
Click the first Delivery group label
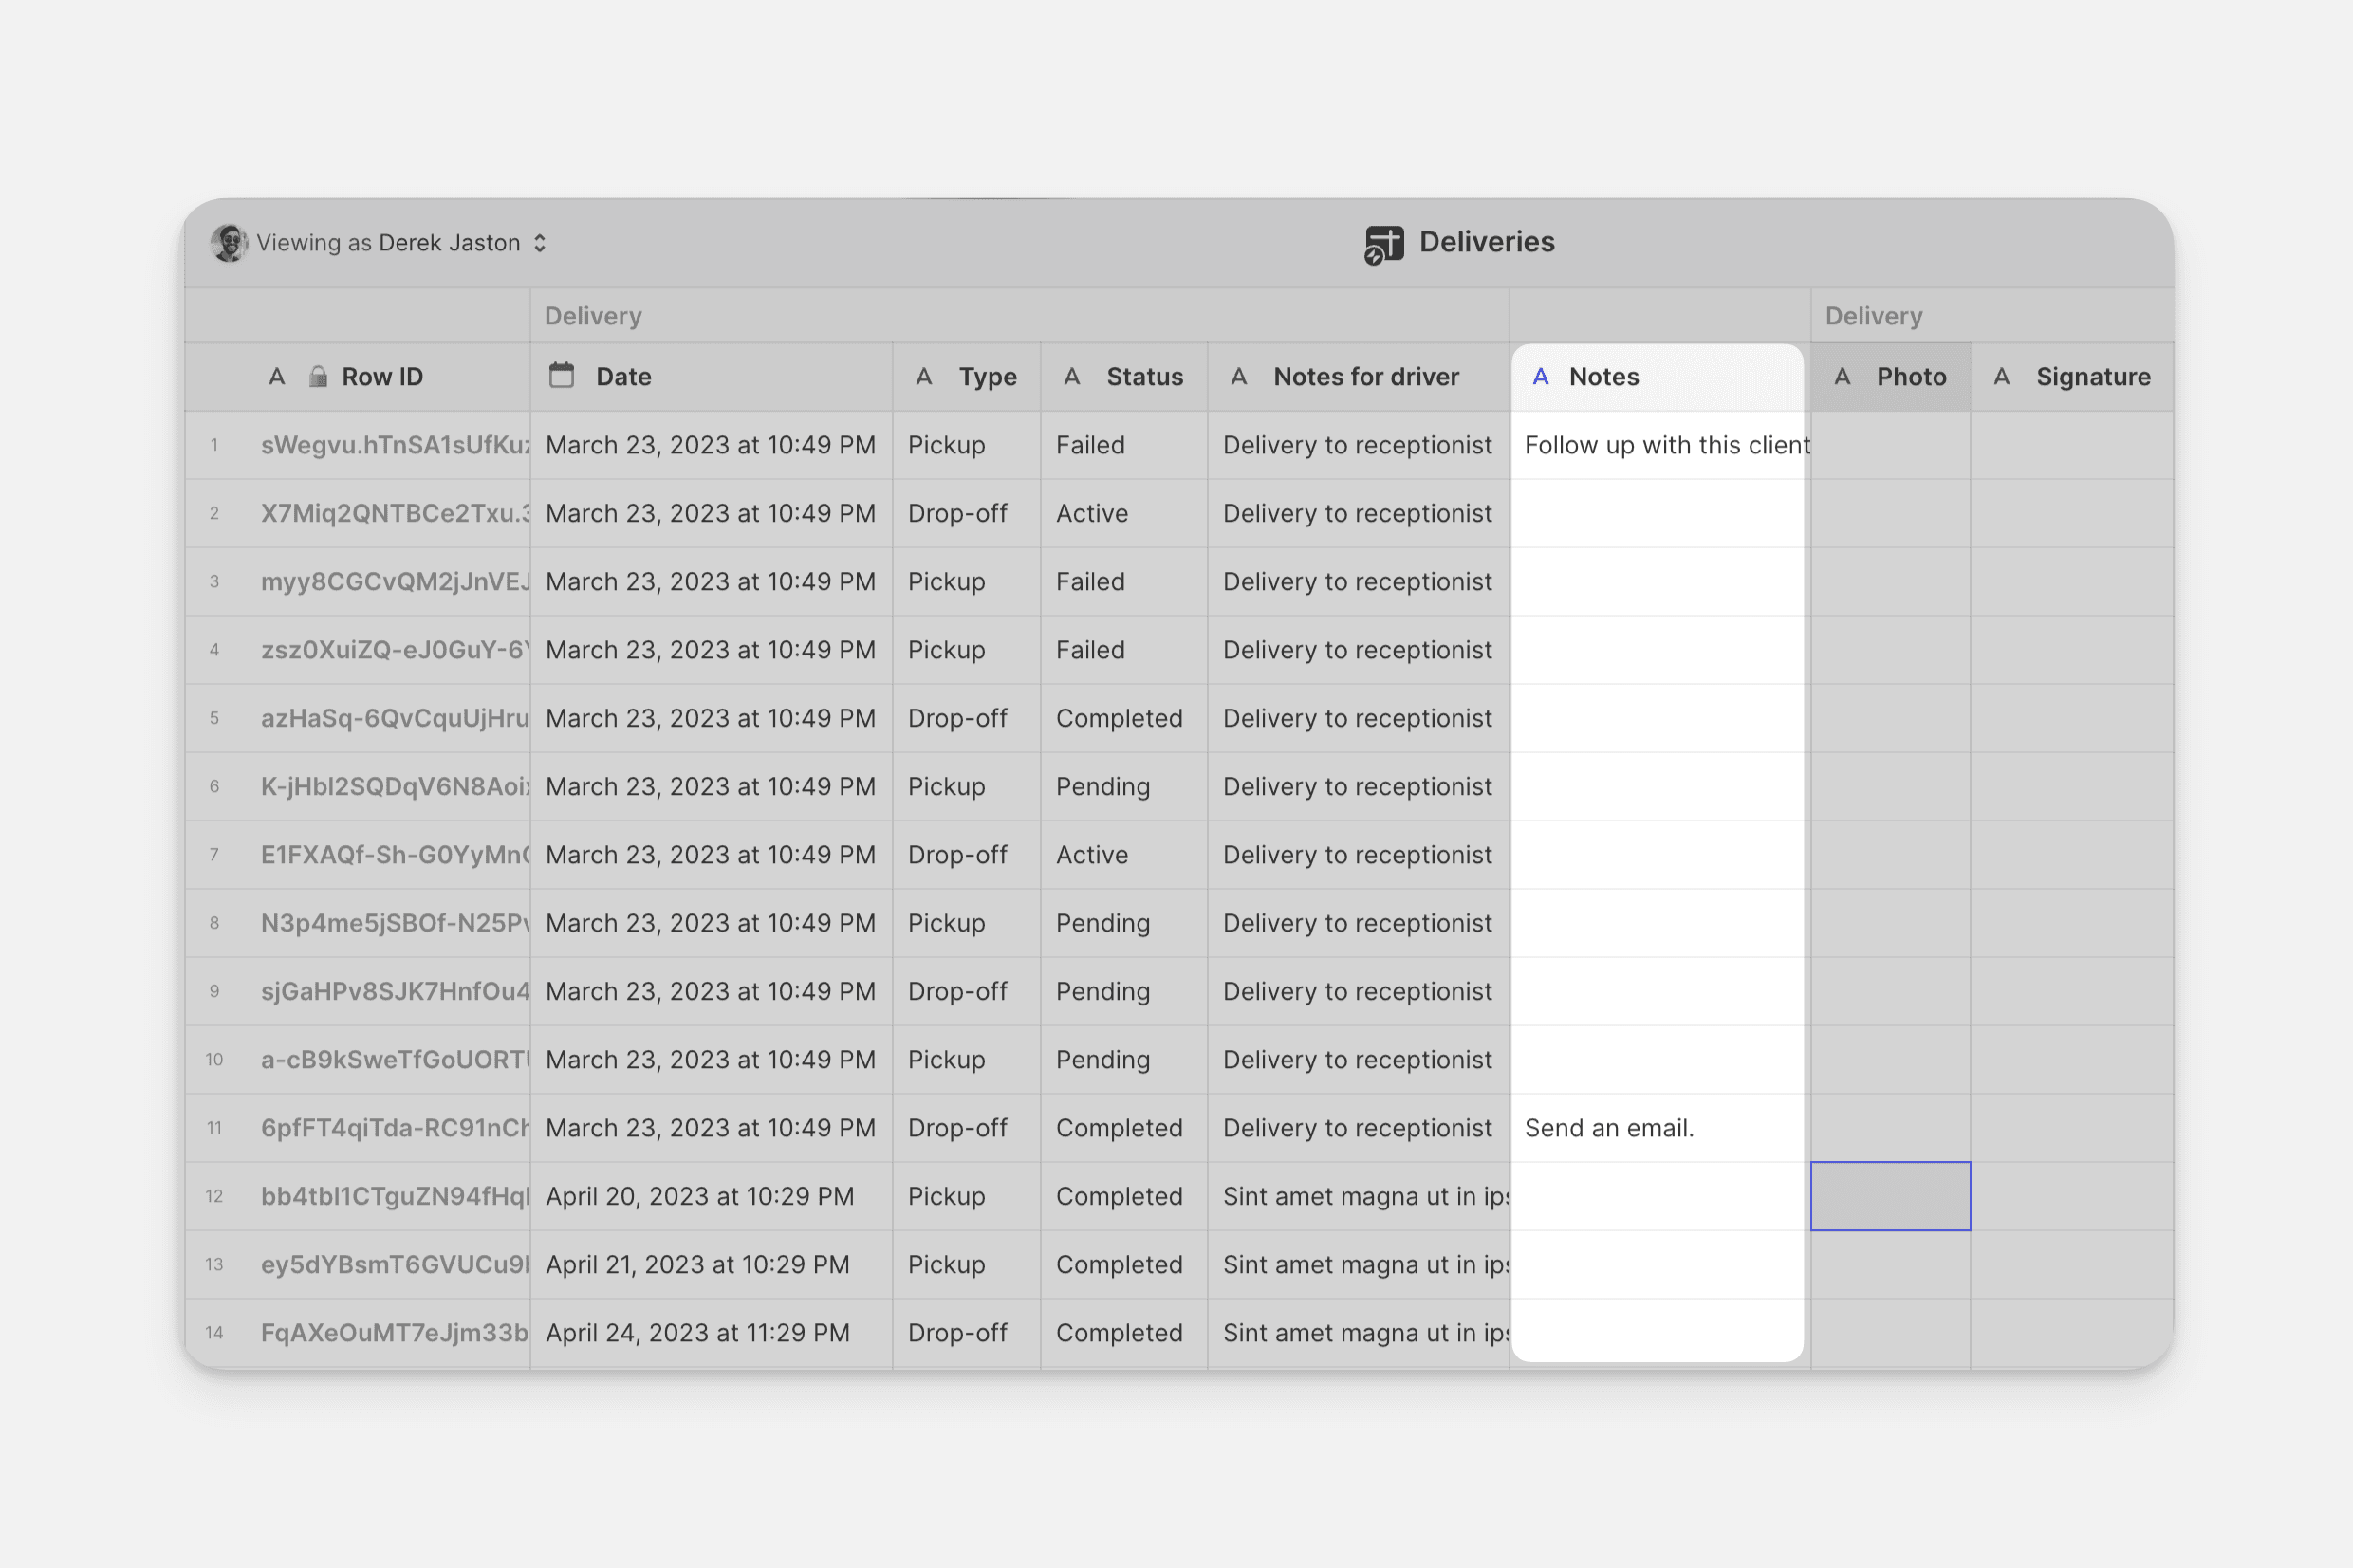pyautogui.click(x=593, y=316)
